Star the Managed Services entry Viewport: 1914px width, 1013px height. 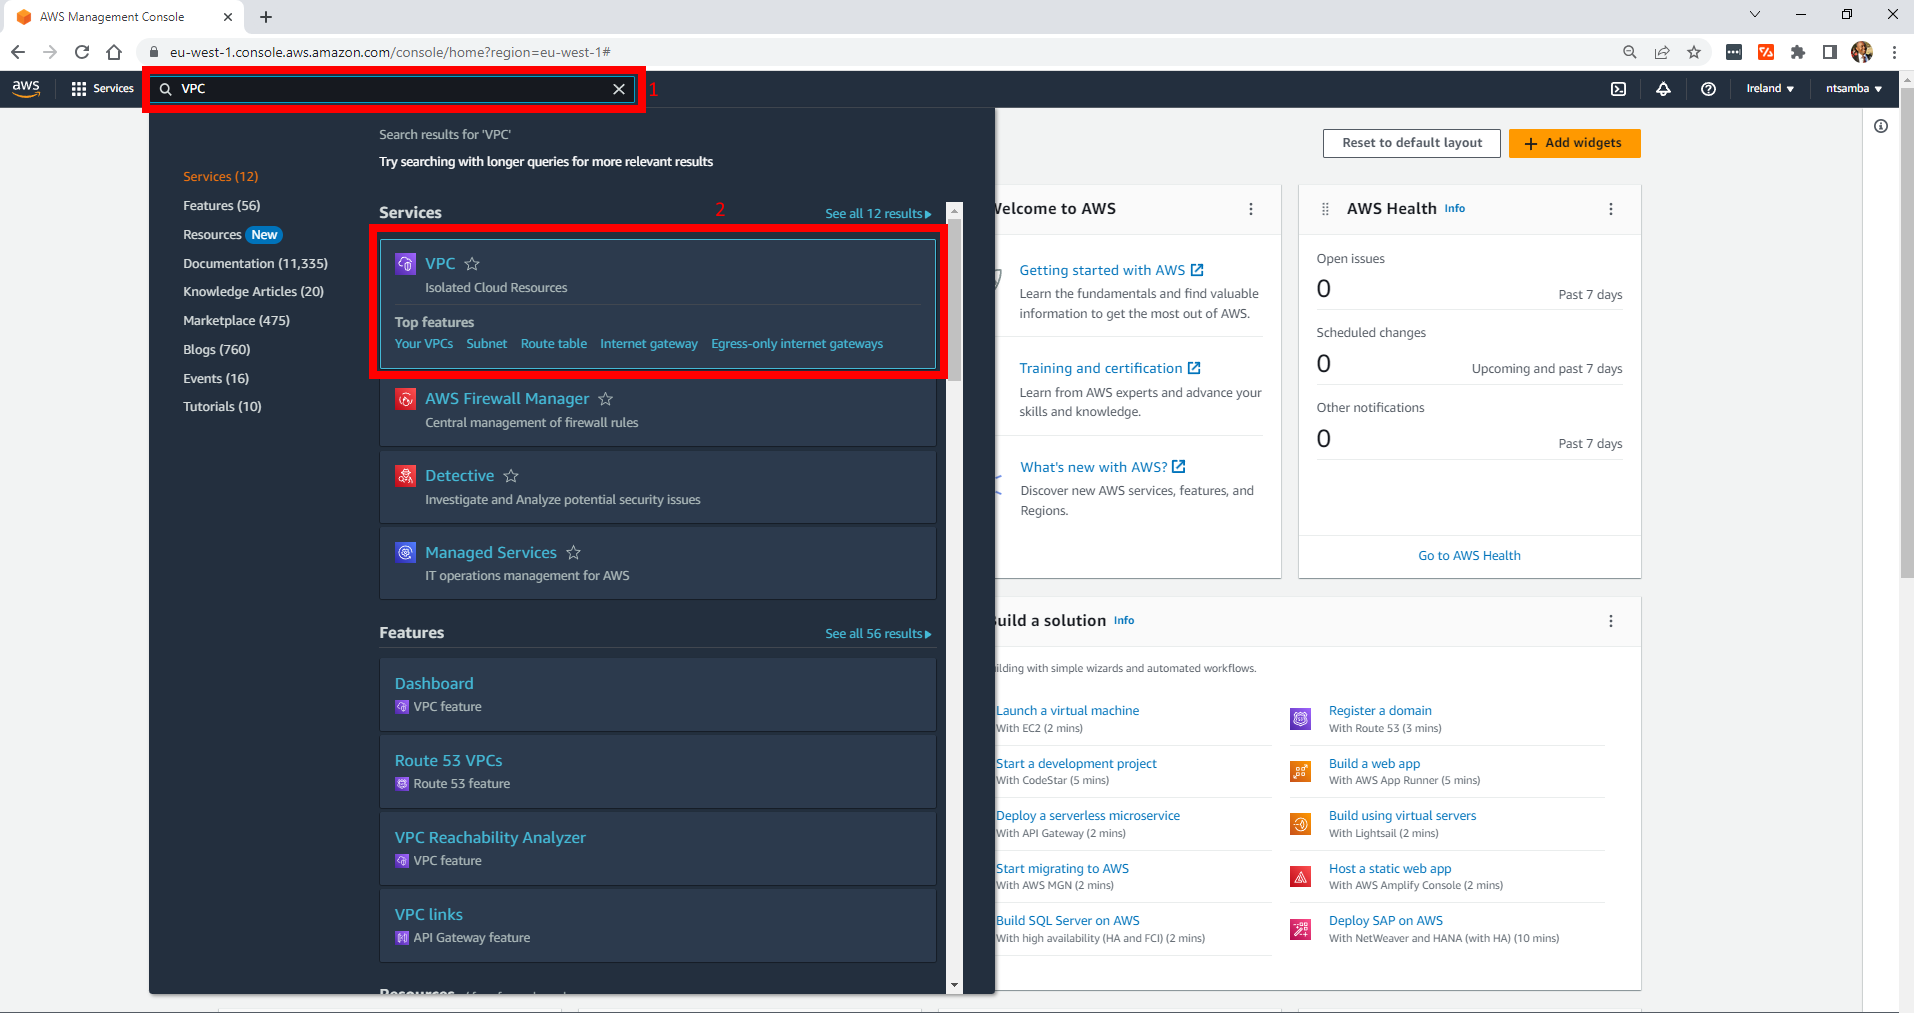pyautogui.click(x=573, y=553)
